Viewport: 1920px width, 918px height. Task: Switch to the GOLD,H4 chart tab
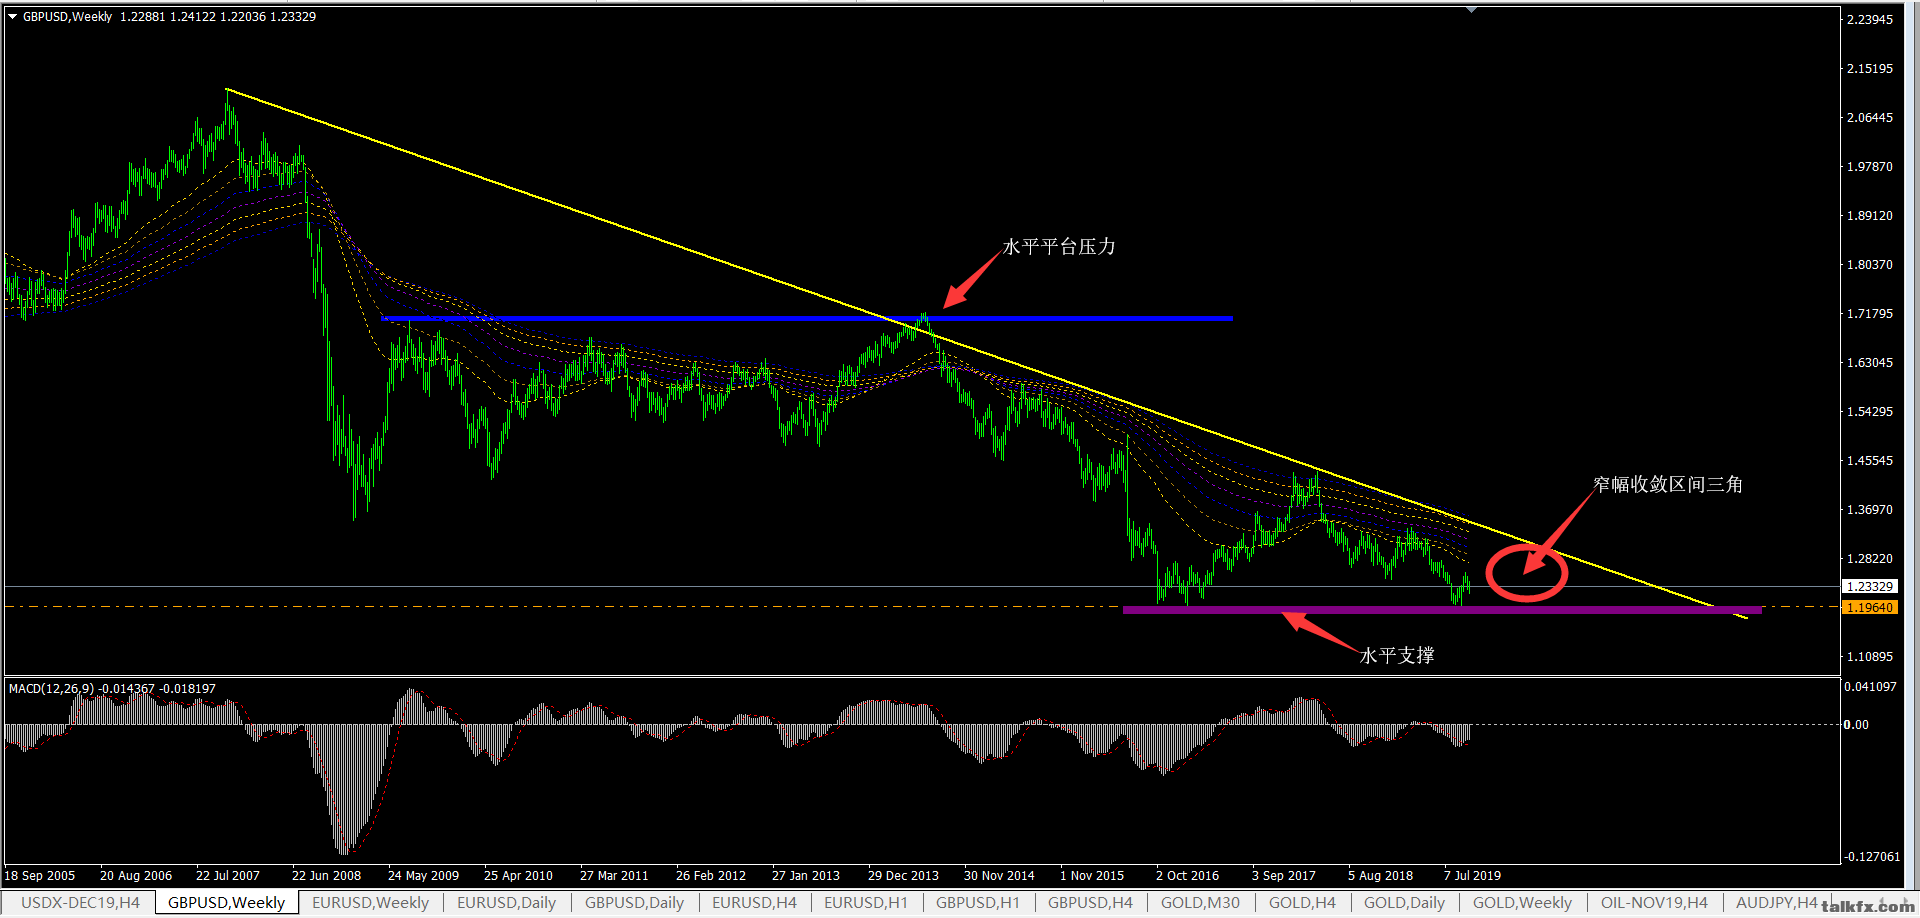pos(1302,902)
